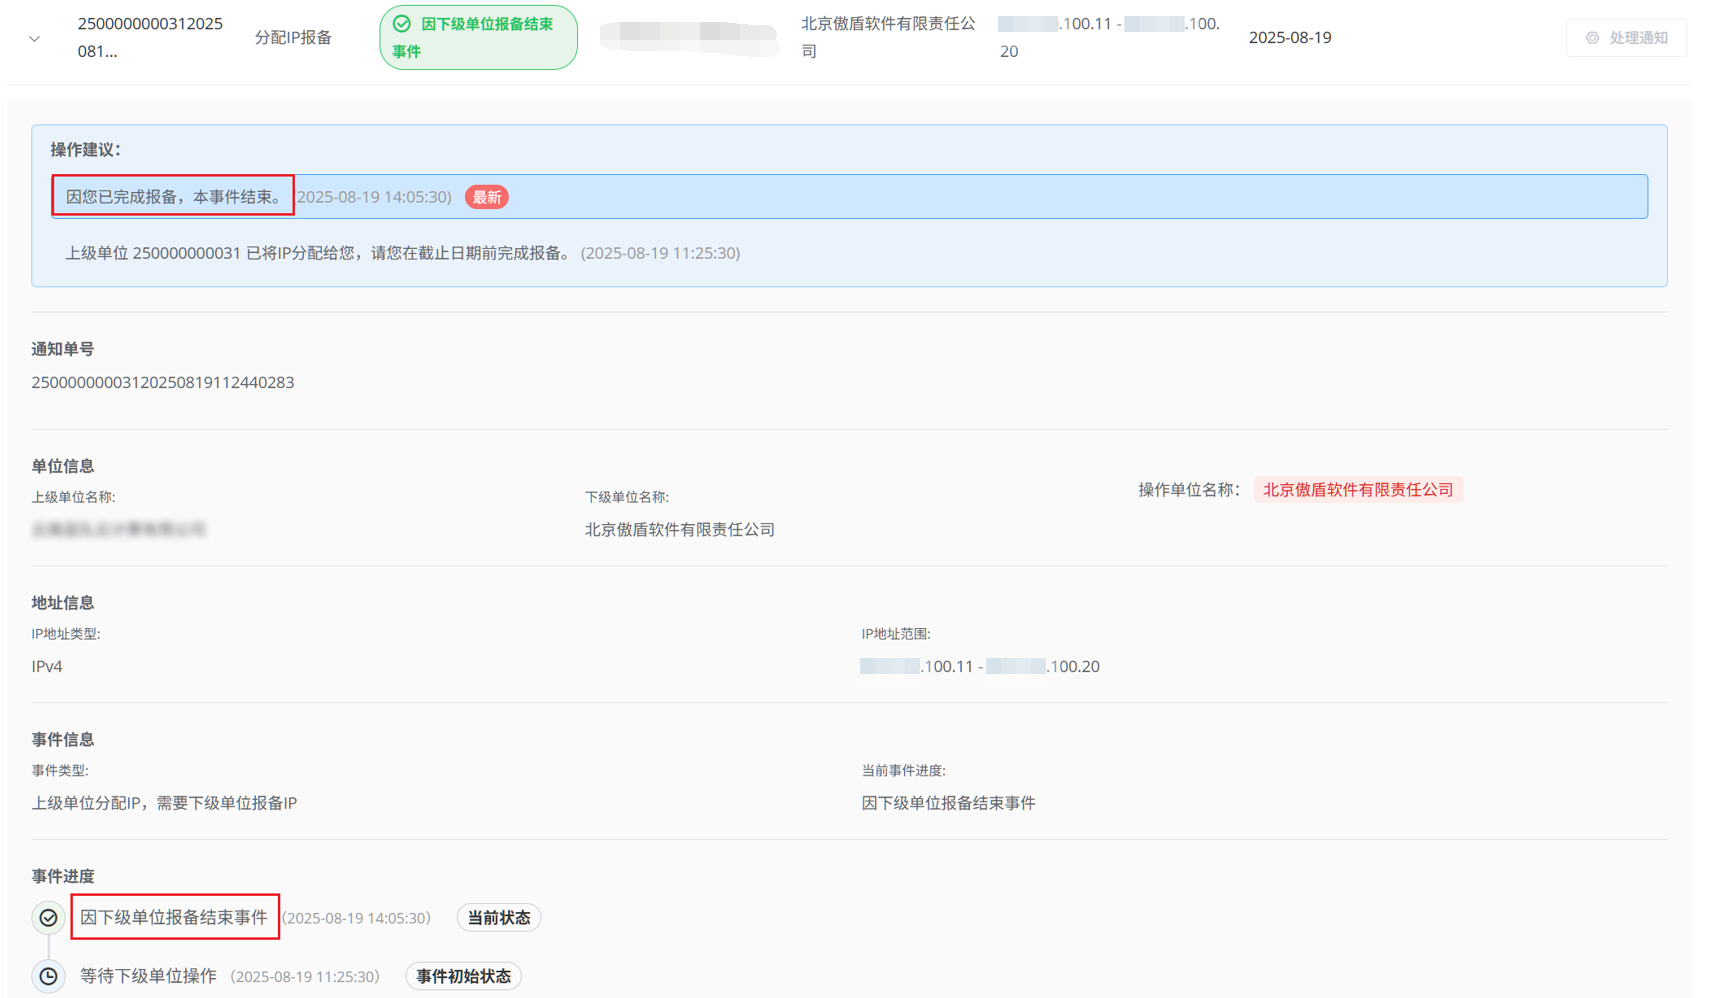Viewport: 1709px width, 998px height.
Task: Click the 当前状态 tag
Action: [x=498, y=917]
